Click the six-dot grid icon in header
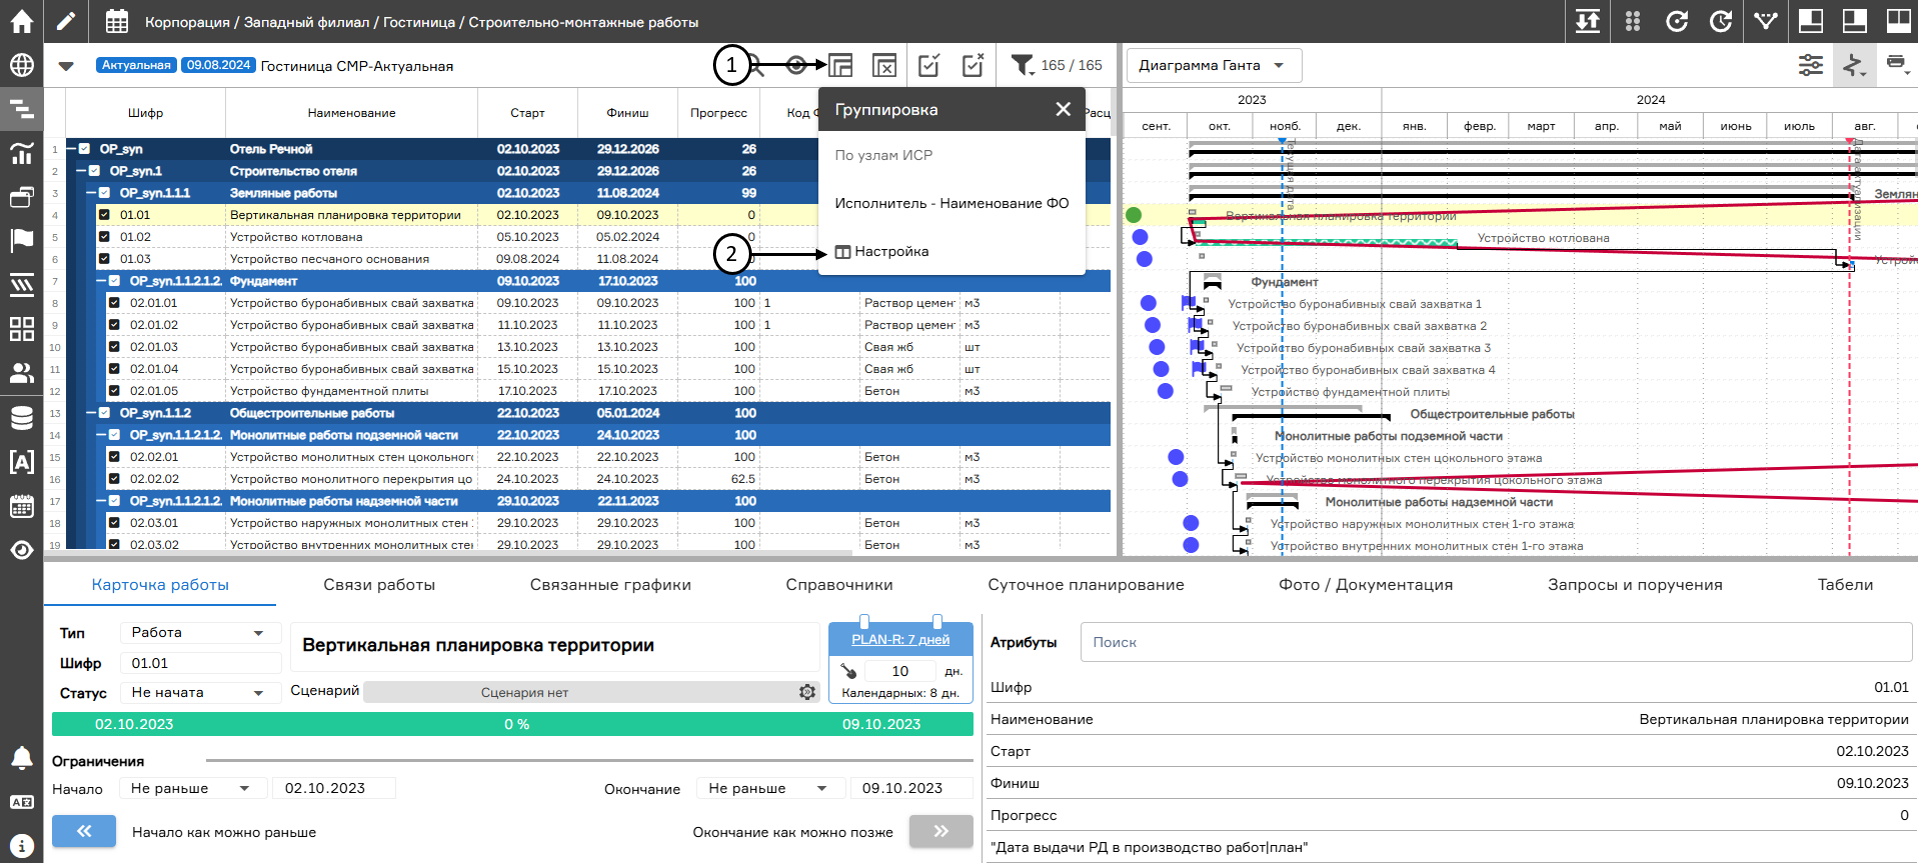Image resolution: width=1918 pixels, height=863 pixels. (x=1633, y=21)
